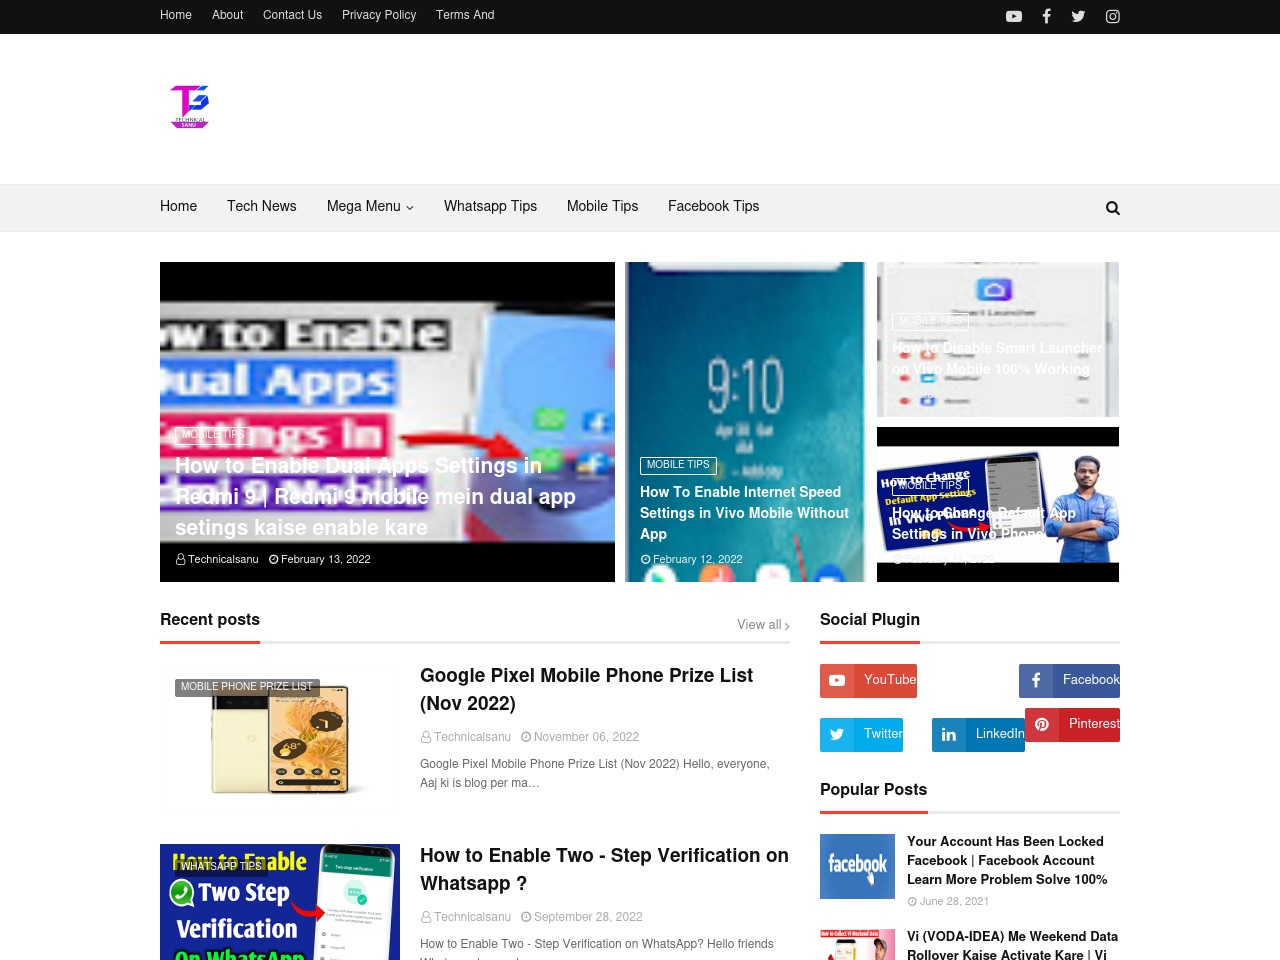The height and width of the screenshot is (960, 1280).
Task: Click November 06, 2022 date
Action: click(580, 737)
